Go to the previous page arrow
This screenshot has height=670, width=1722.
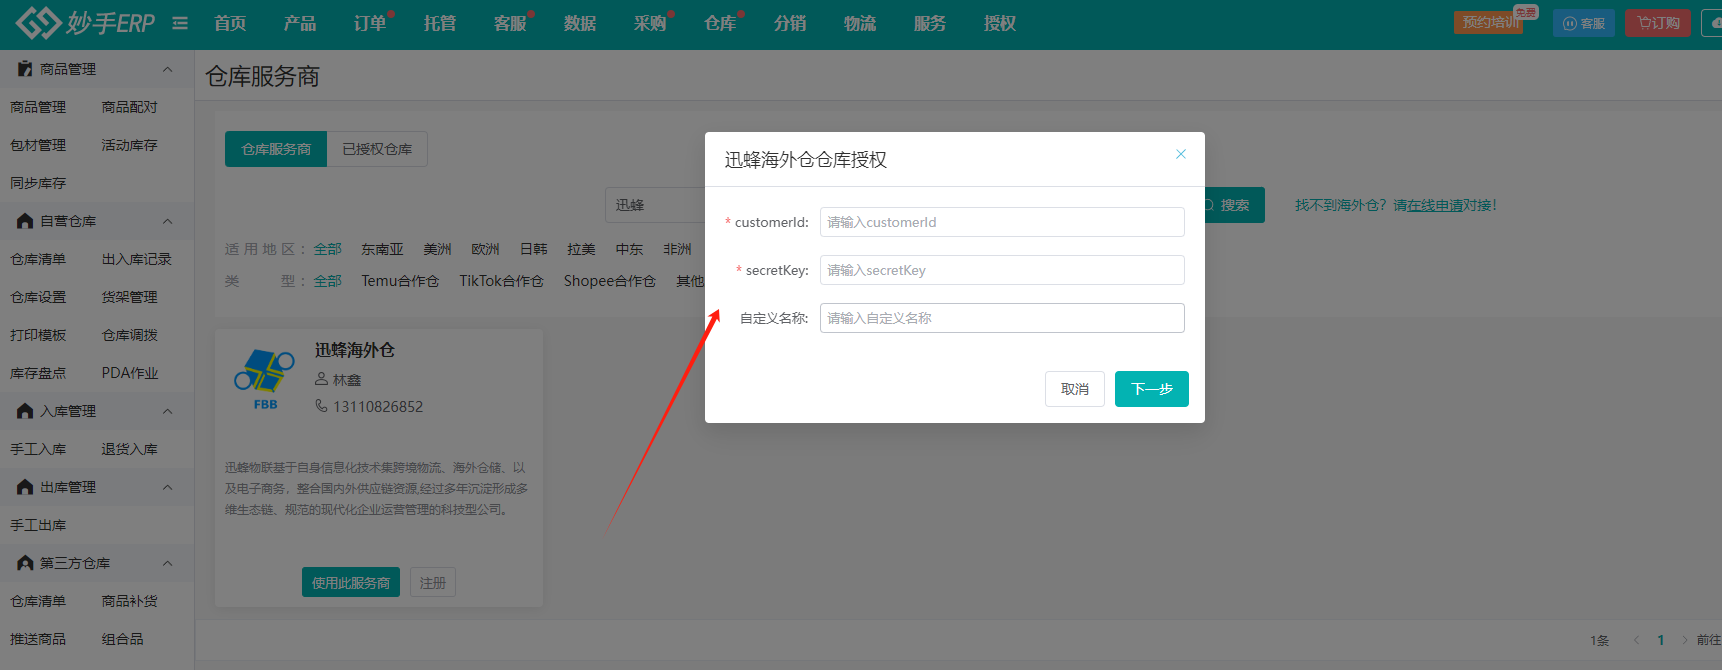1636,640
